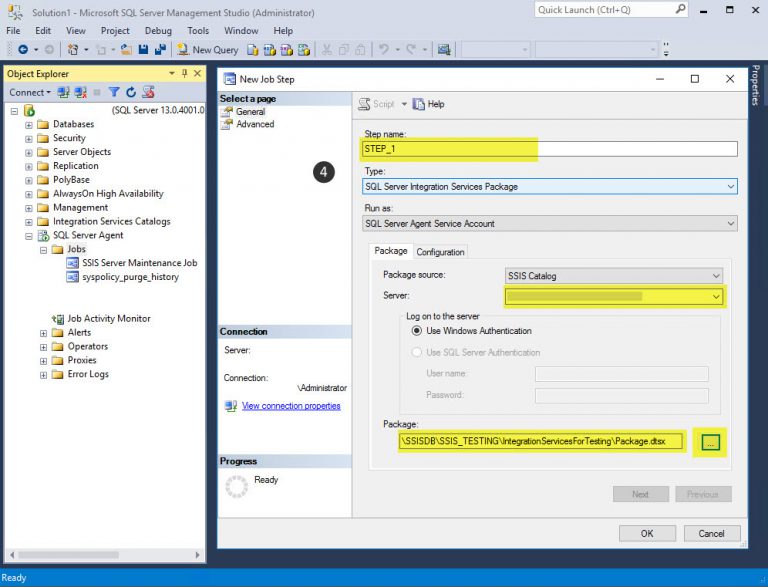This screenshot has height=587, width=768.
Task: Click the Package path field
Action: tap(541, 441)
